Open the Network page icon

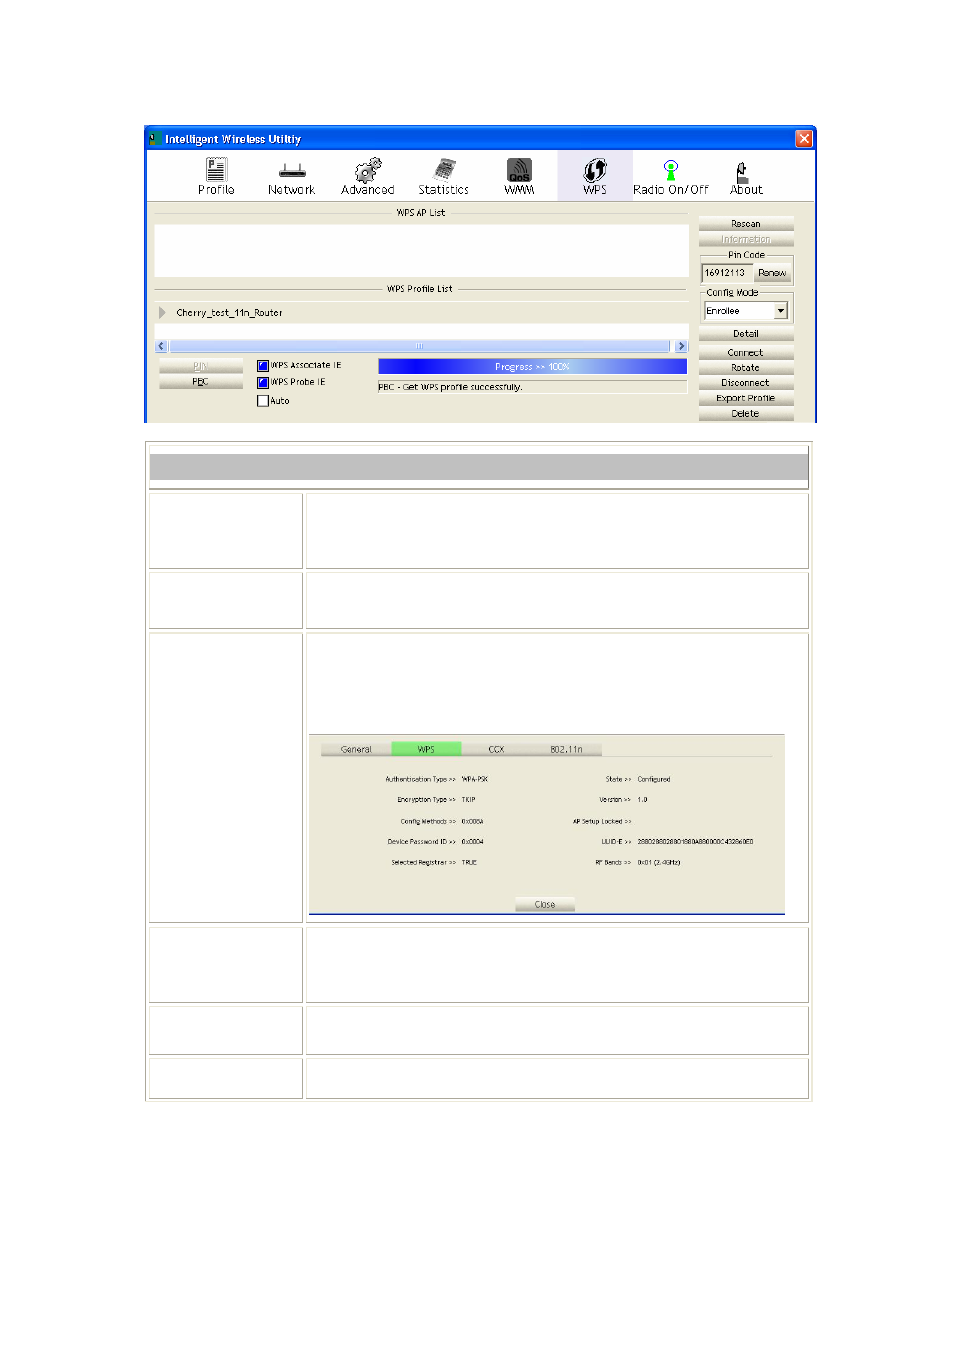[291, 171]
